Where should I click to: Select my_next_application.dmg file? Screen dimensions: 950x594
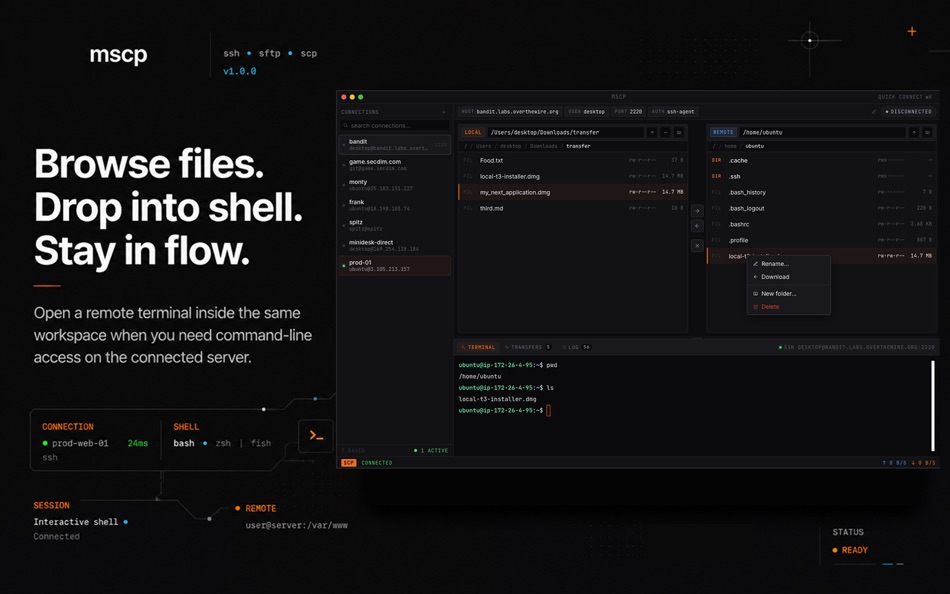pos(573,192)
